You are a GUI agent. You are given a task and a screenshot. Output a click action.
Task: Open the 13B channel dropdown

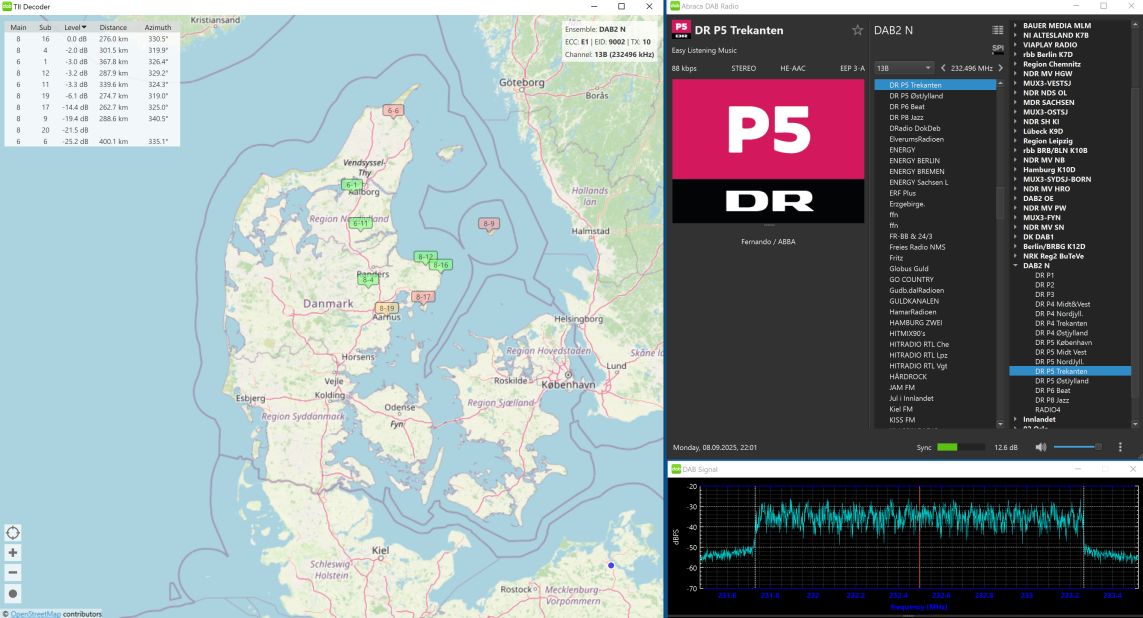coord(903,68)
